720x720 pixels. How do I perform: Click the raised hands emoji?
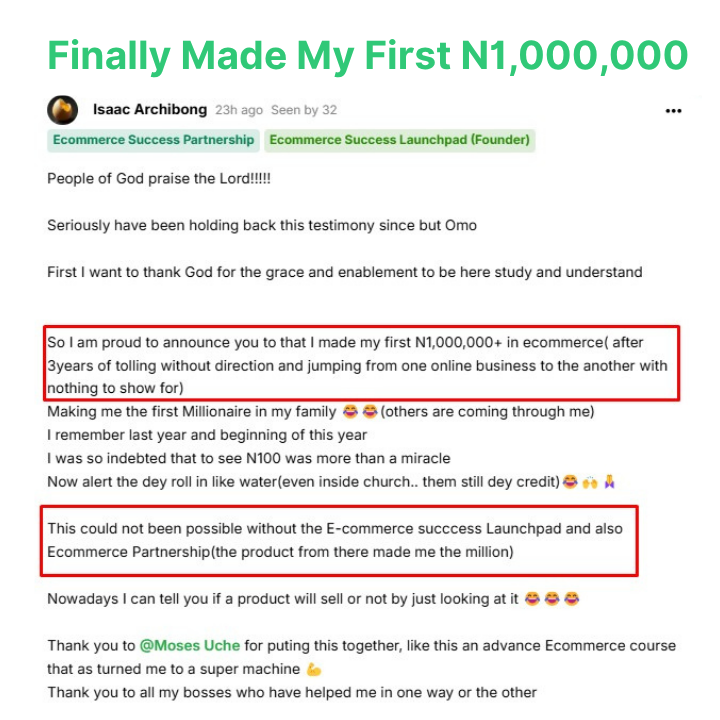tap(590, 482)
